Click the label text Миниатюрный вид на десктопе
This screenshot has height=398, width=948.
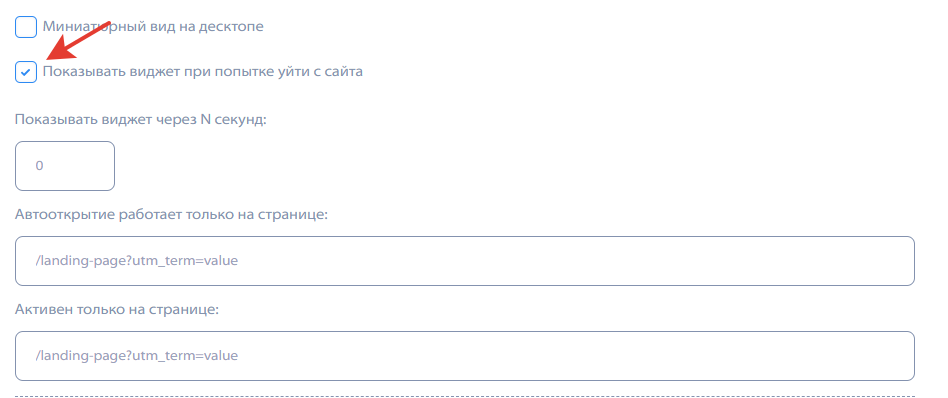(x=153, y=27)
